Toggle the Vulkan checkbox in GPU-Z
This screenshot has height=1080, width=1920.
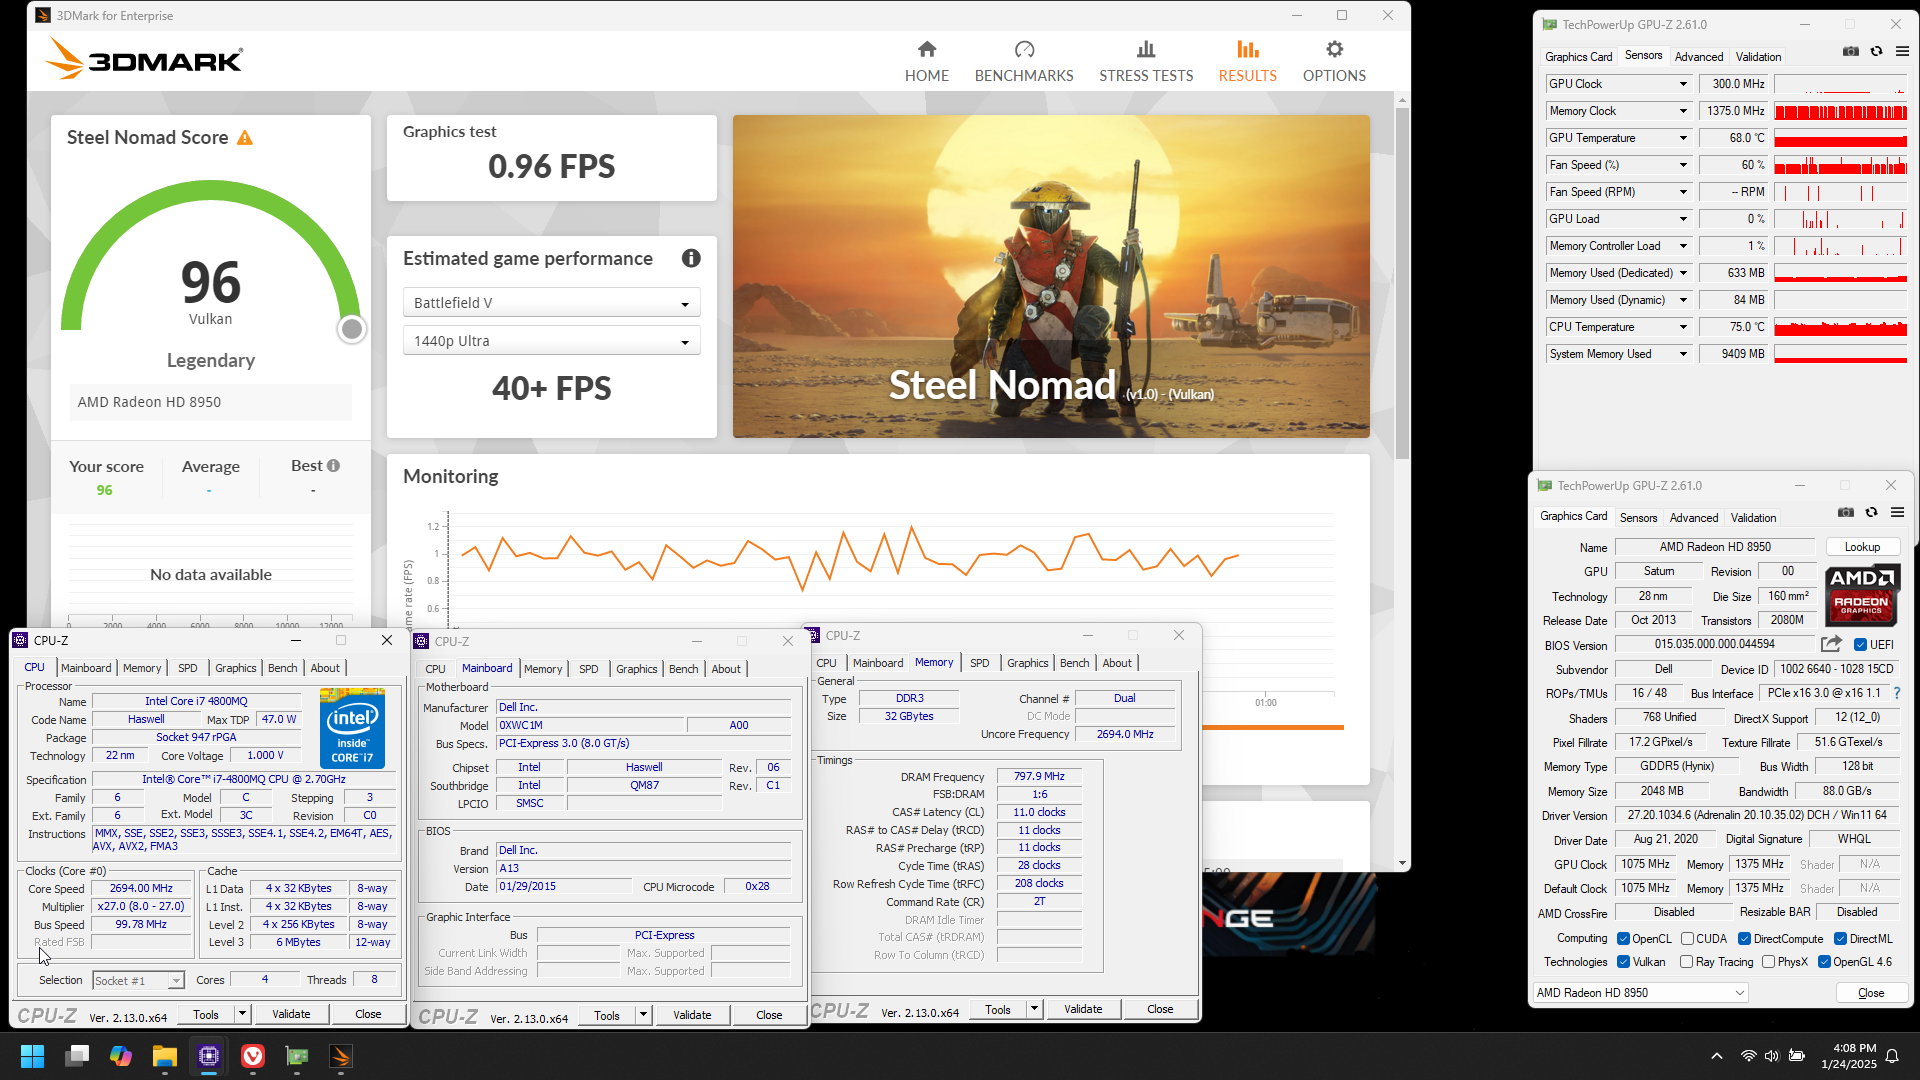click(x=1624, y=962)
